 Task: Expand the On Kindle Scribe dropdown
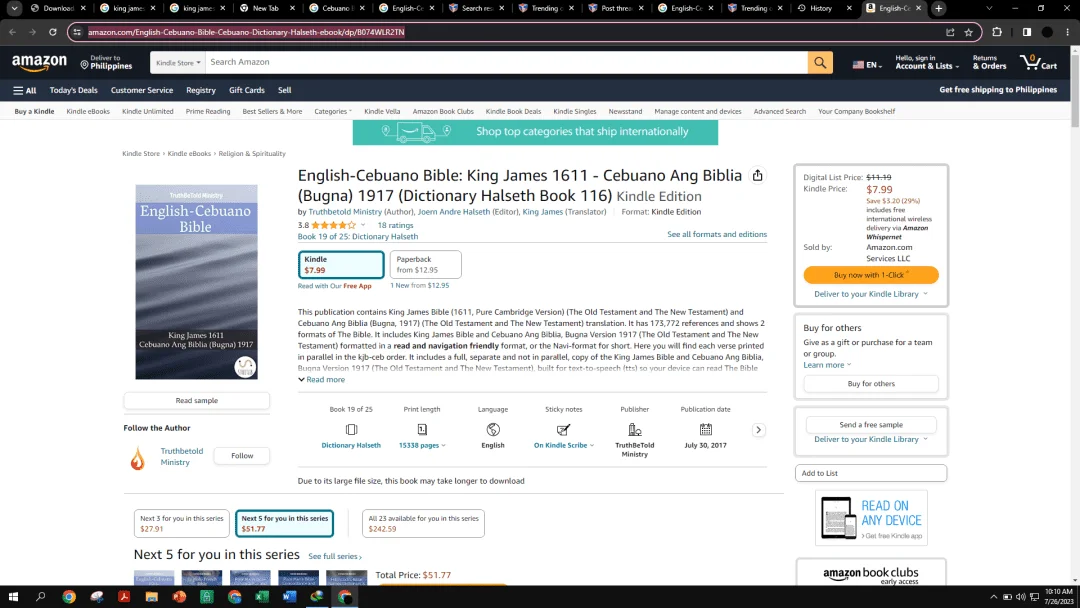pyautogui.click(x=563, y=445)
